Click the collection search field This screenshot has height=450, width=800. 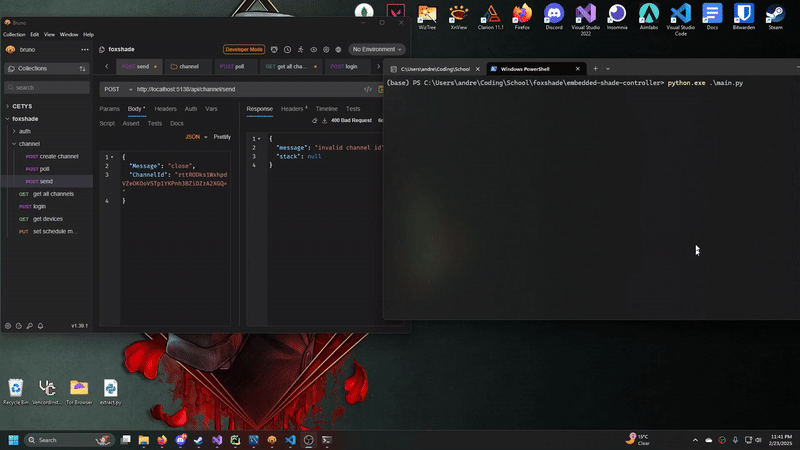47,88
